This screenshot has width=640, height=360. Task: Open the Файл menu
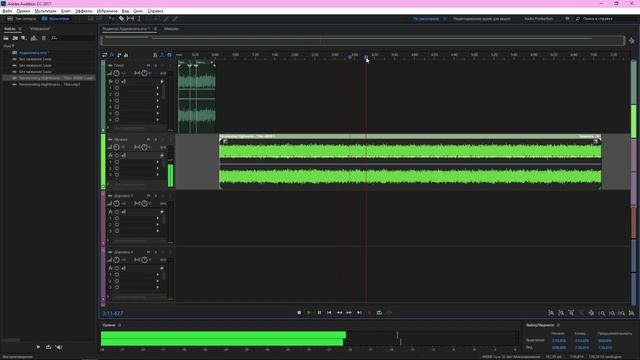click(7, 11)
